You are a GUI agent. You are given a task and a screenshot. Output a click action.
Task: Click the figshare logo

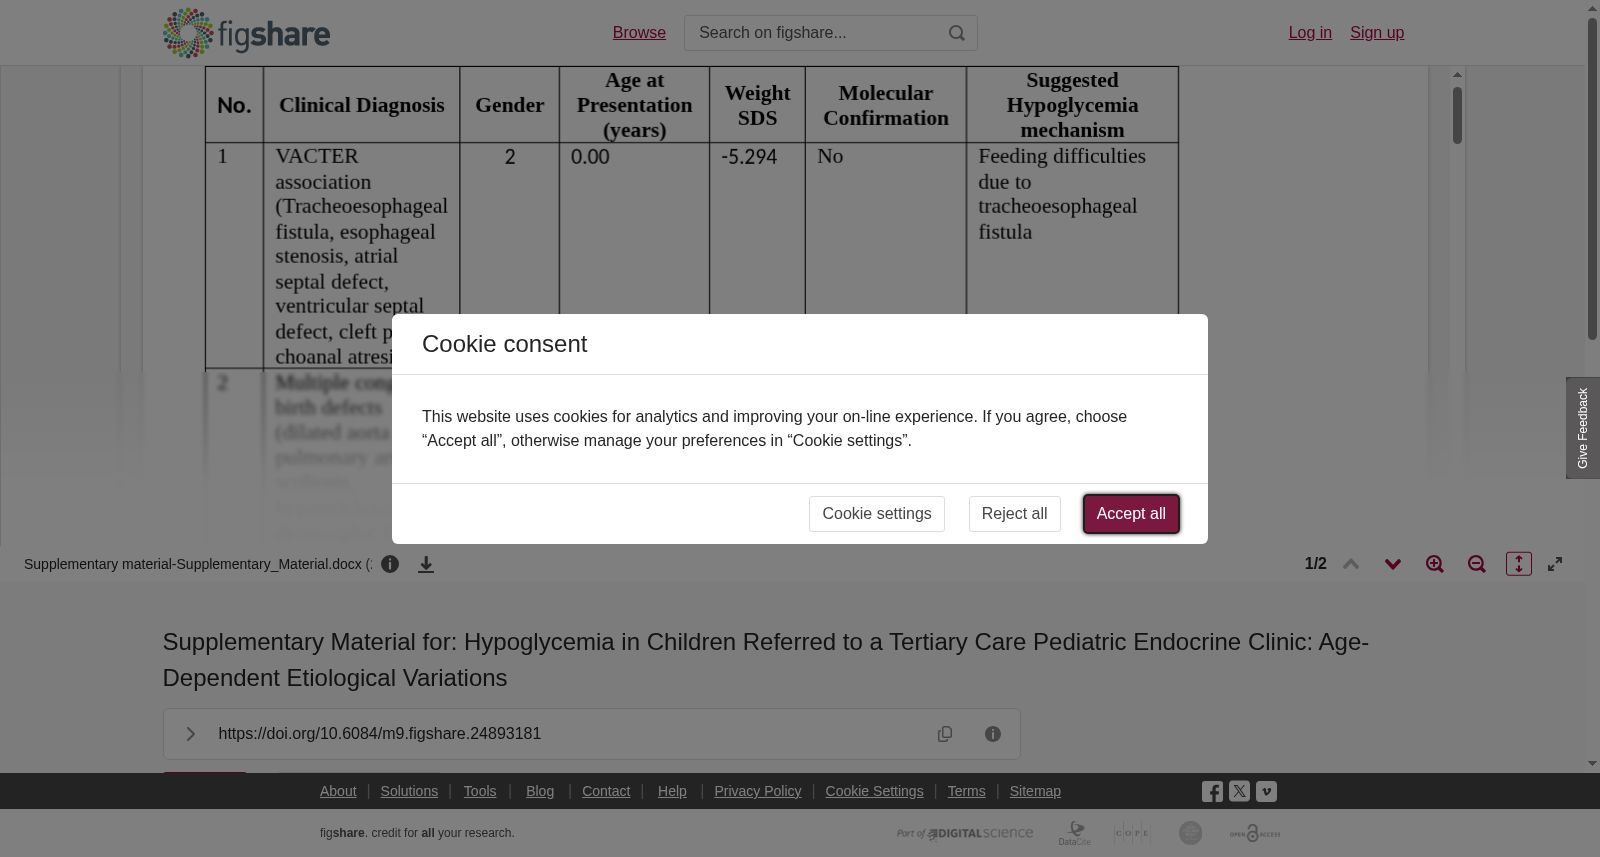point(246,33)
